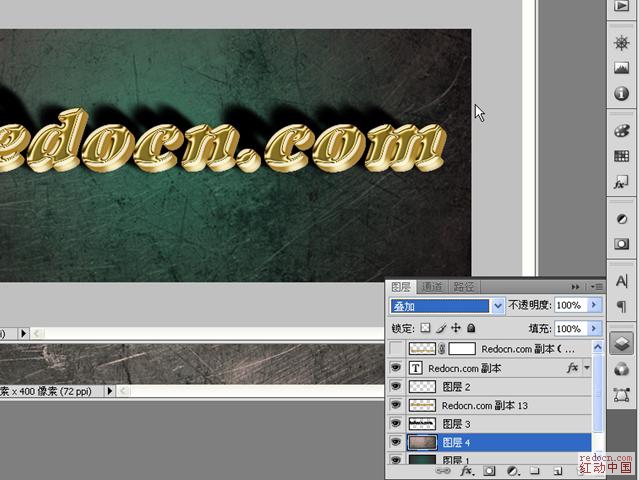The height and width of the screenshot is (480, 640).
Task: Expand effects on Redocn.com 副本 layer
Action: [x=587, y=368]
